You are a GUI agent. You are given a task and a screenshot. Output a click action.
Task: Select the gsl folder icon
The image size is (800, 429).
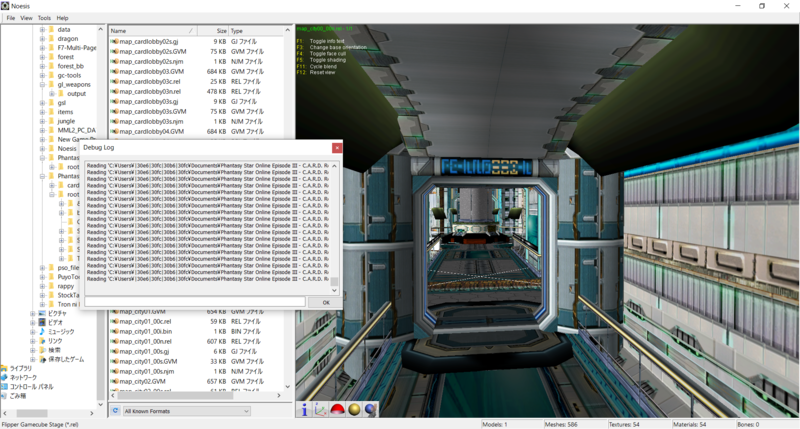coord(51,103)
